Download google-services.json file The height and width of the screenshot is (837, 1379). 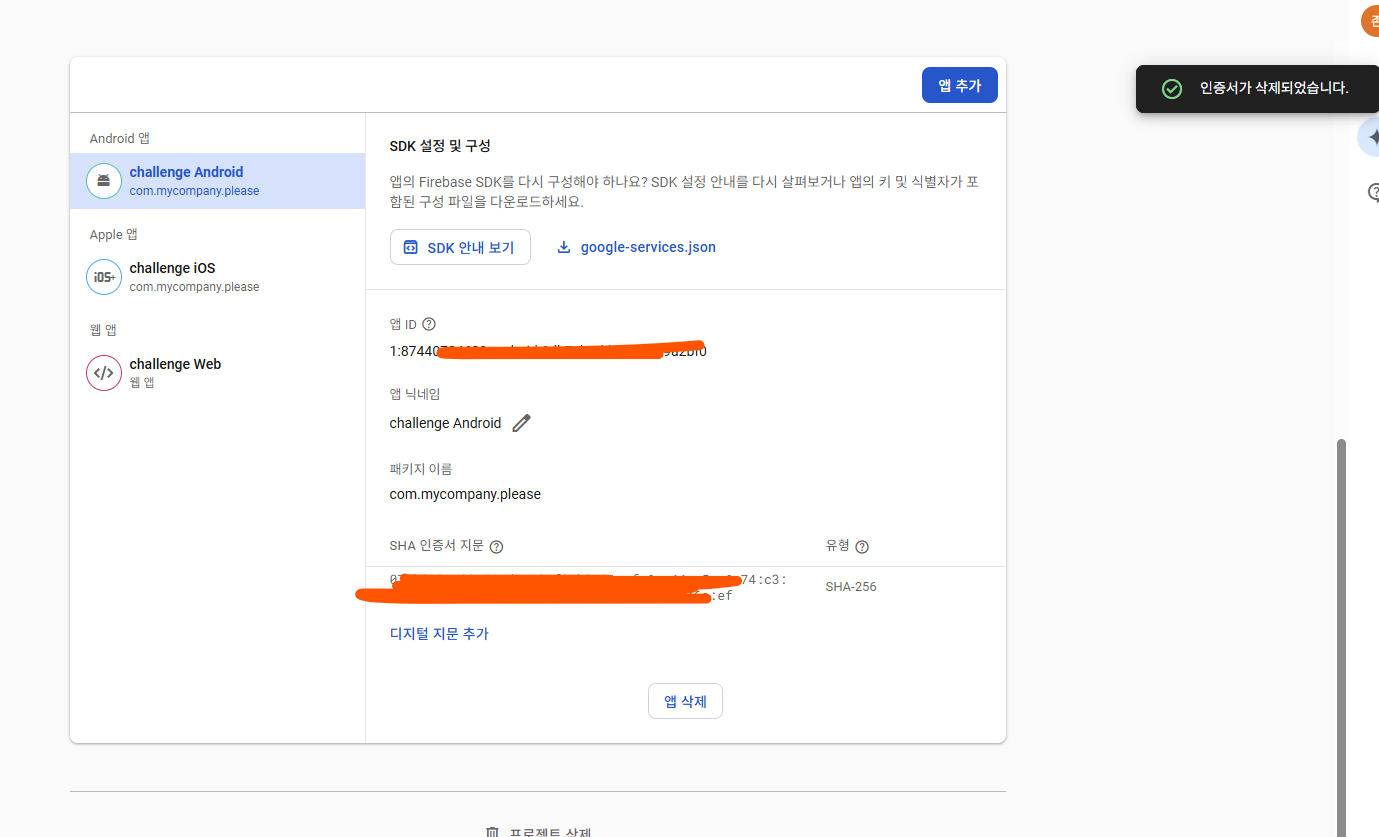(x=636, y=247)
